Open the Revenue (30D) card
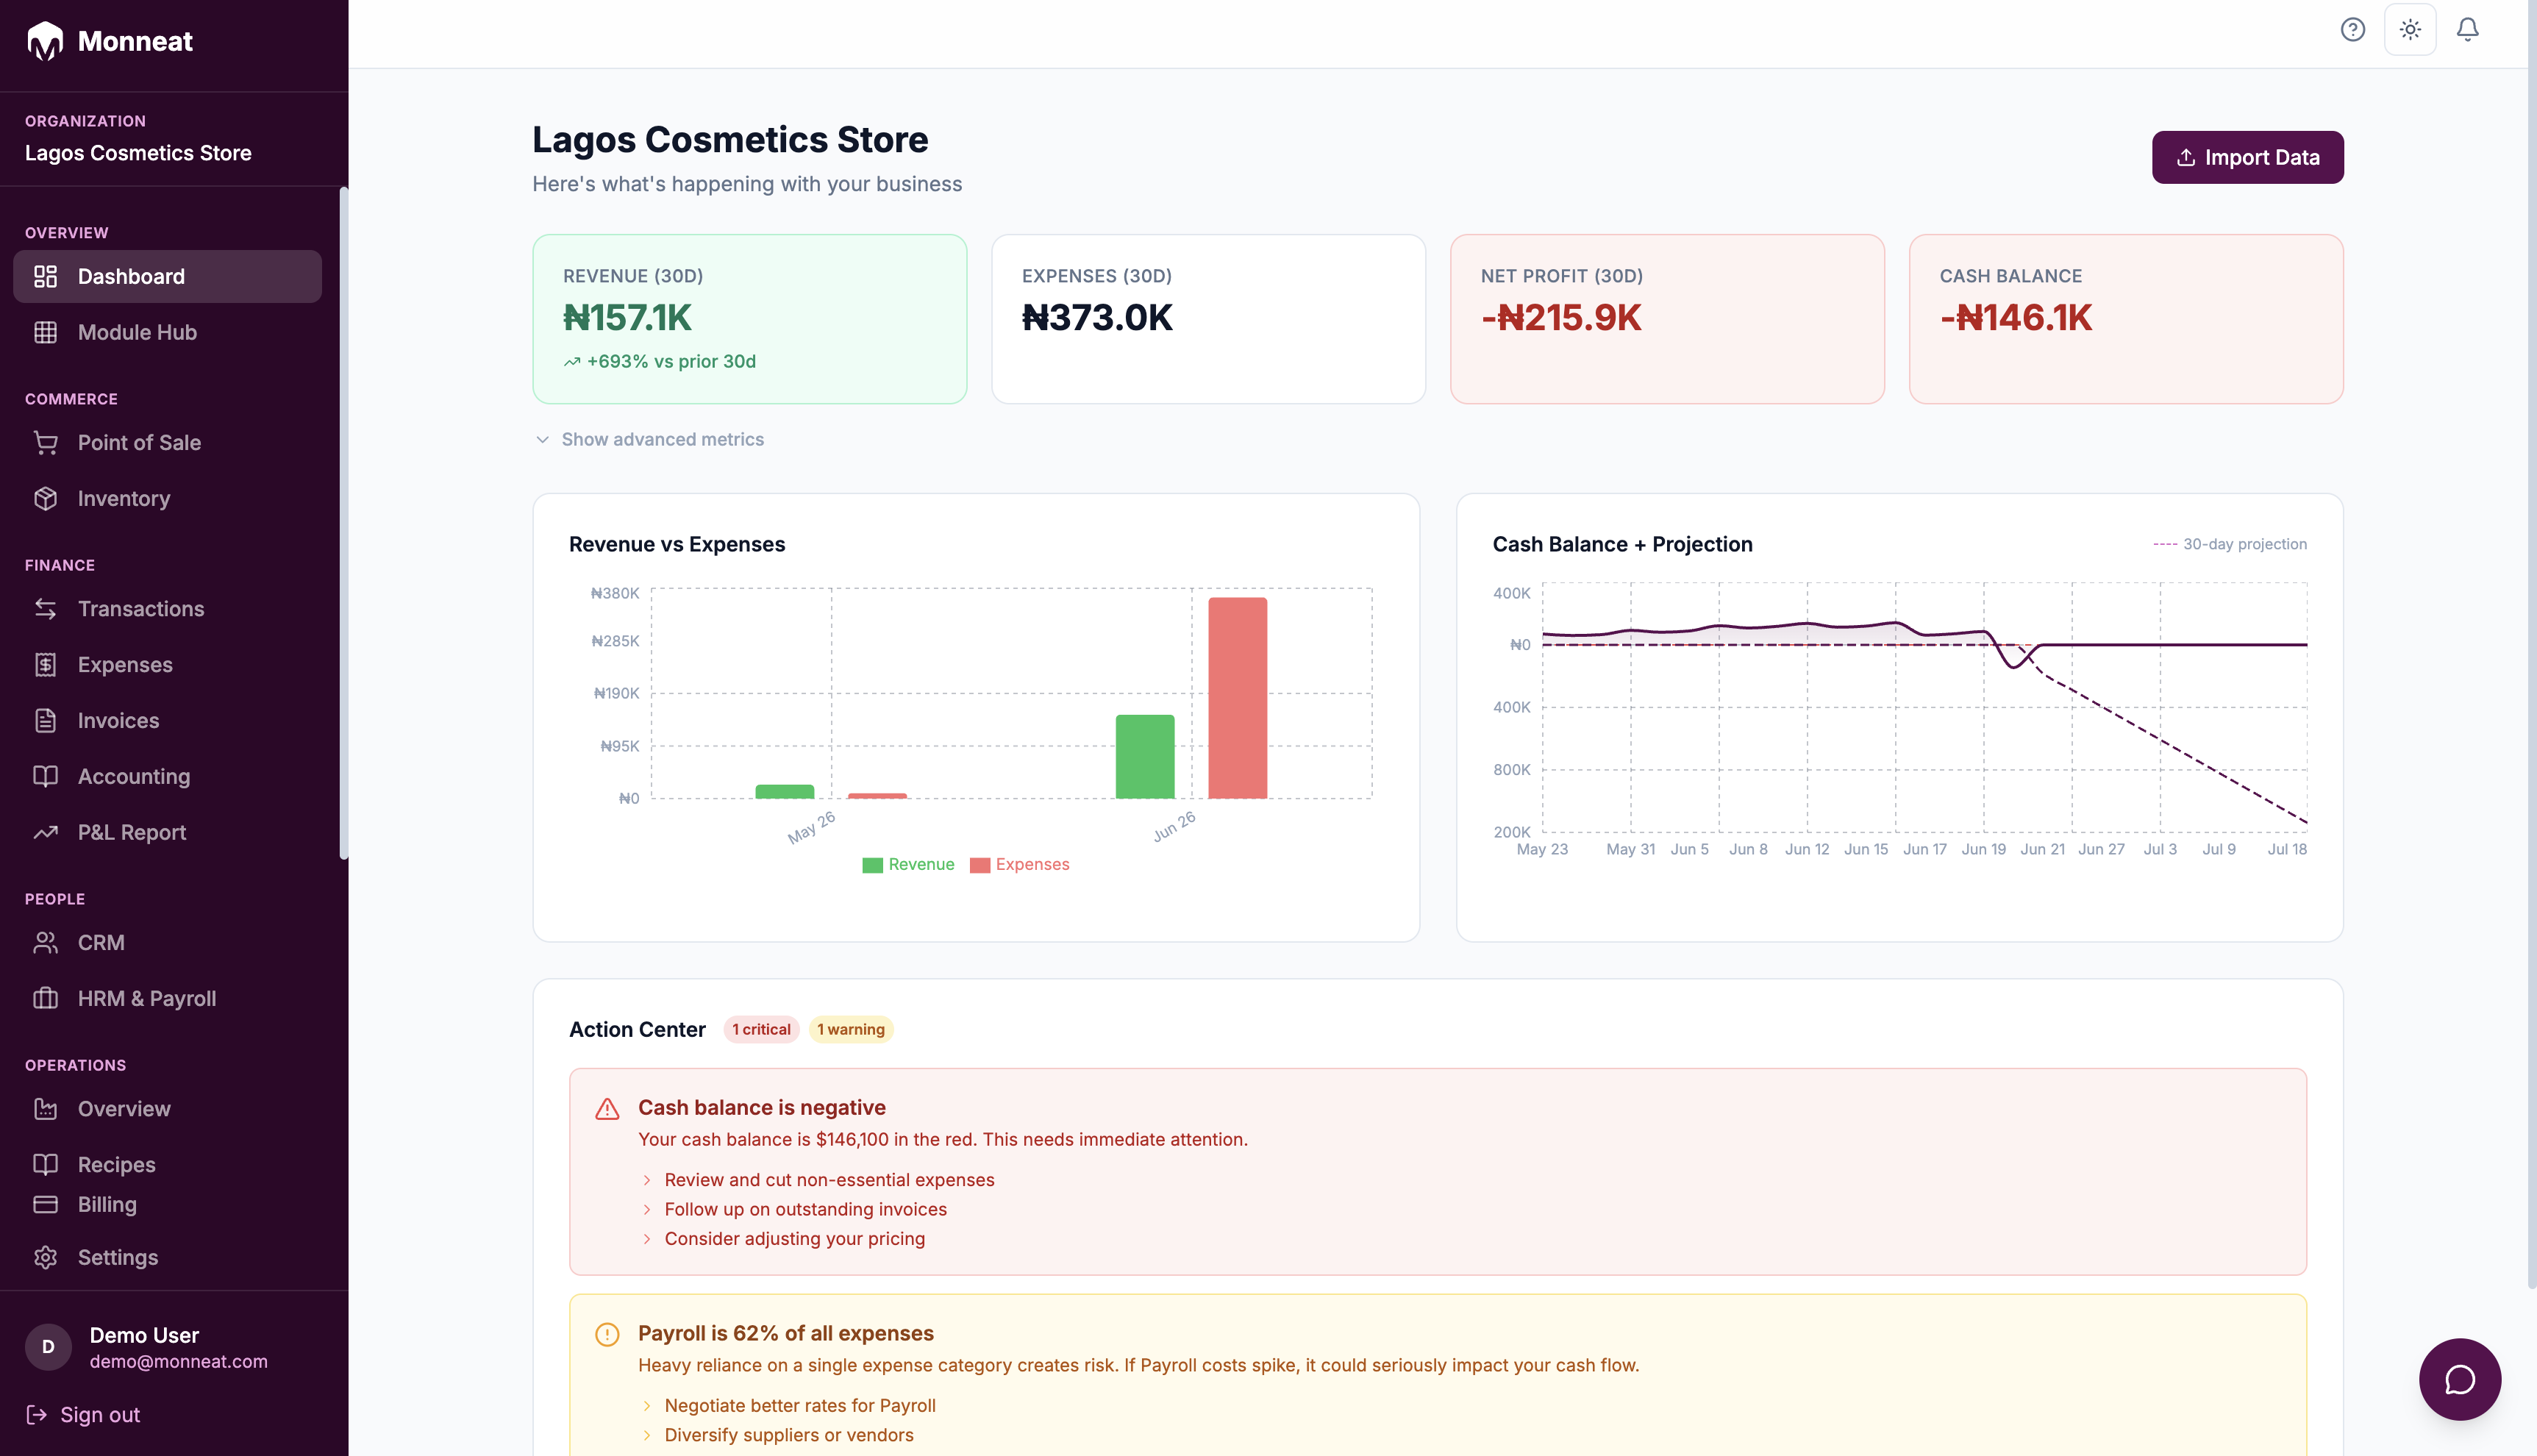The height and width of the screenshot is (1456, 2537). pyautogui.click(x=750, y=319)
